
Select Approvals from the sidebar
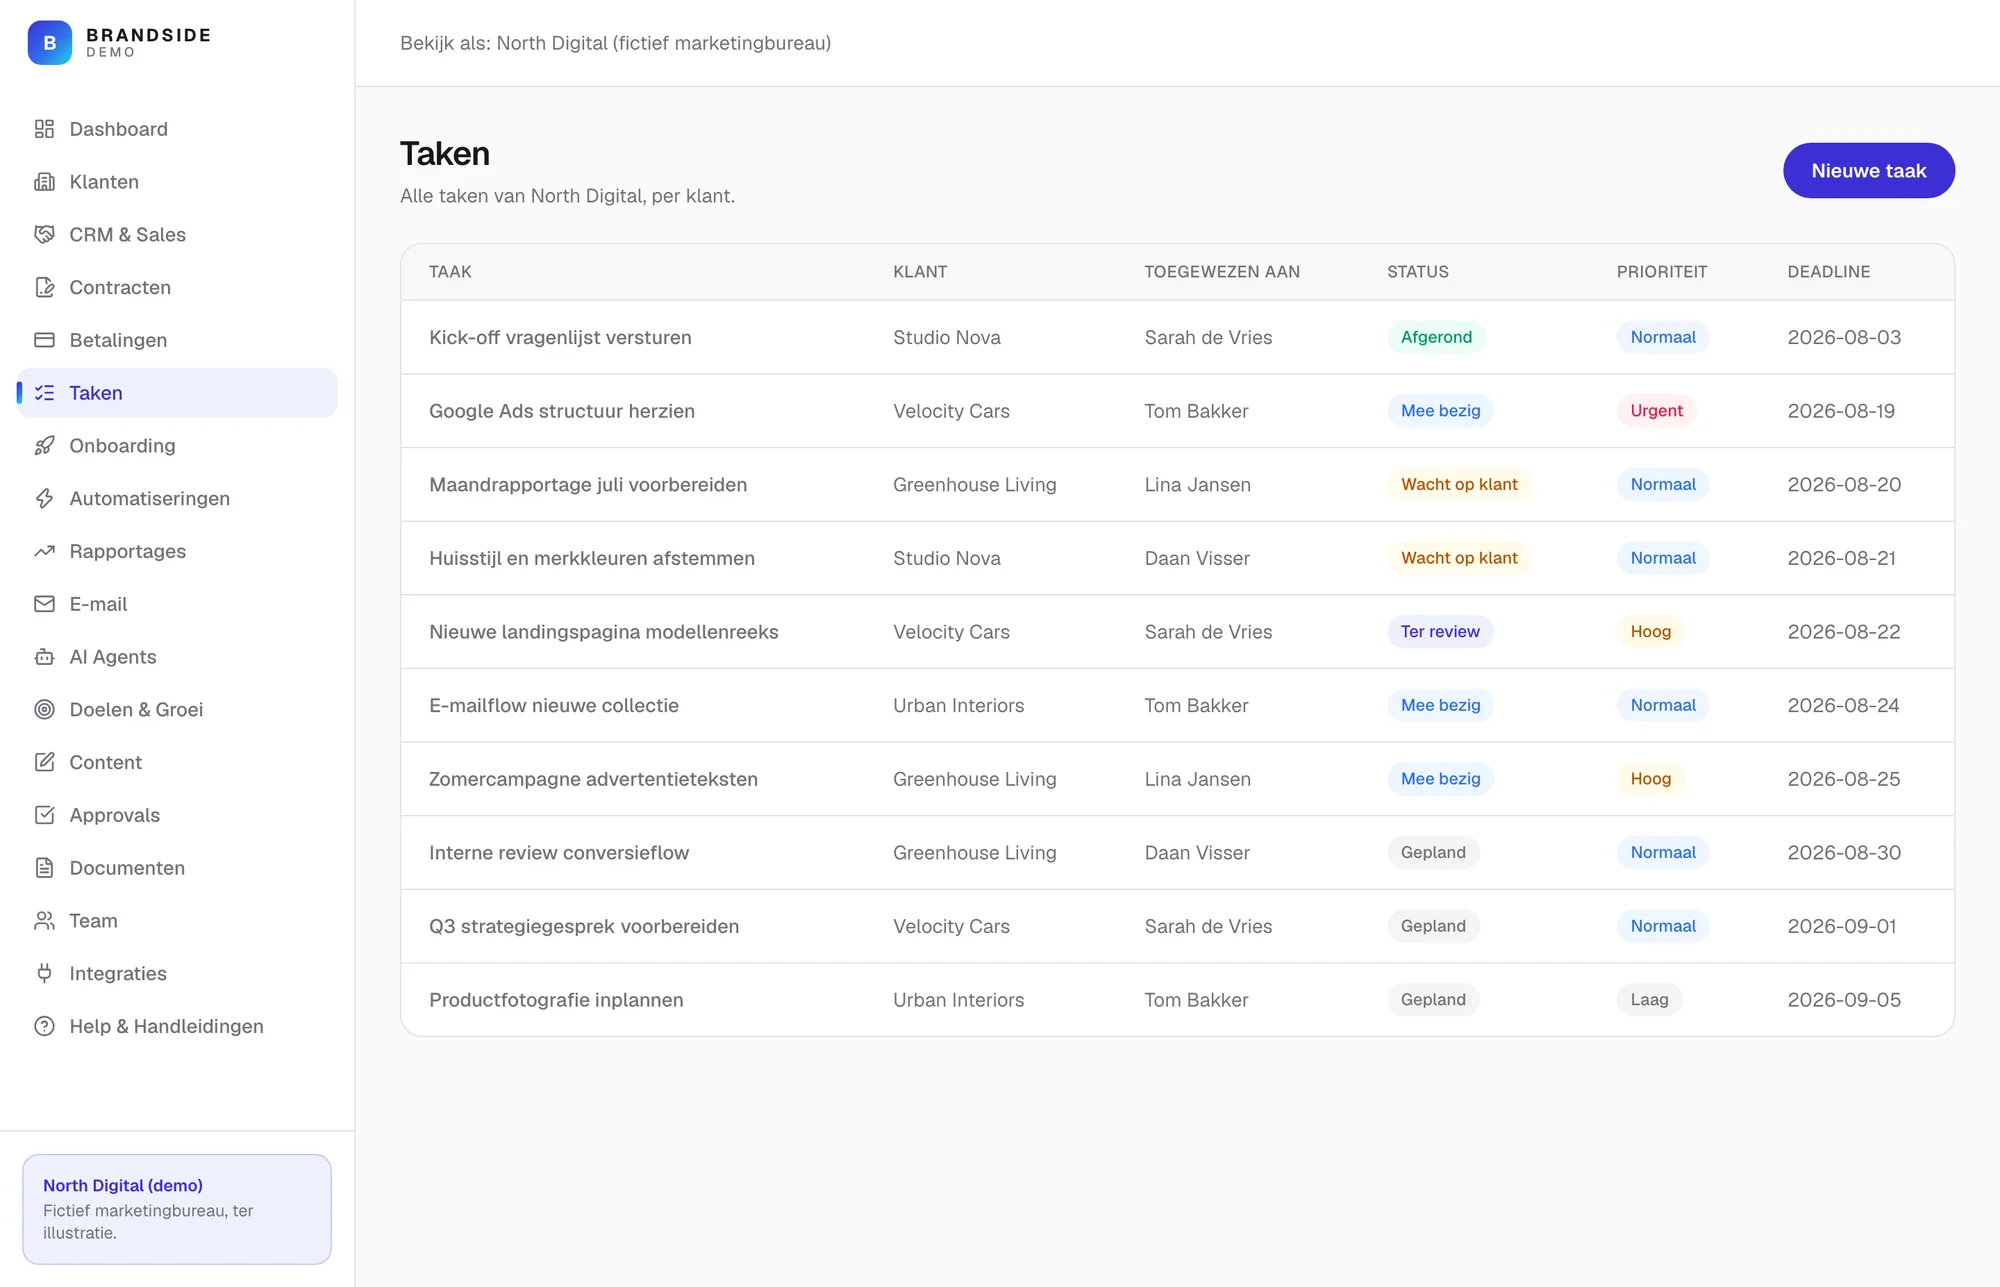click(177, 815)
